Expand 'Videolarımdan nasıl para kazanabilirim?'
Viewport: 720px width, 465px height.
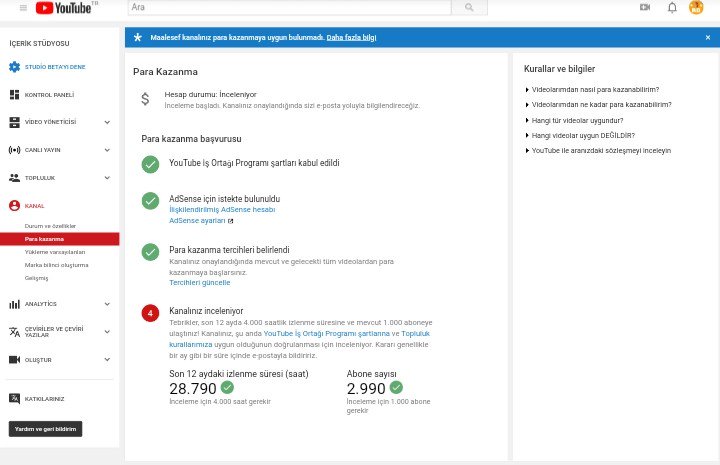tap(592, 90)
